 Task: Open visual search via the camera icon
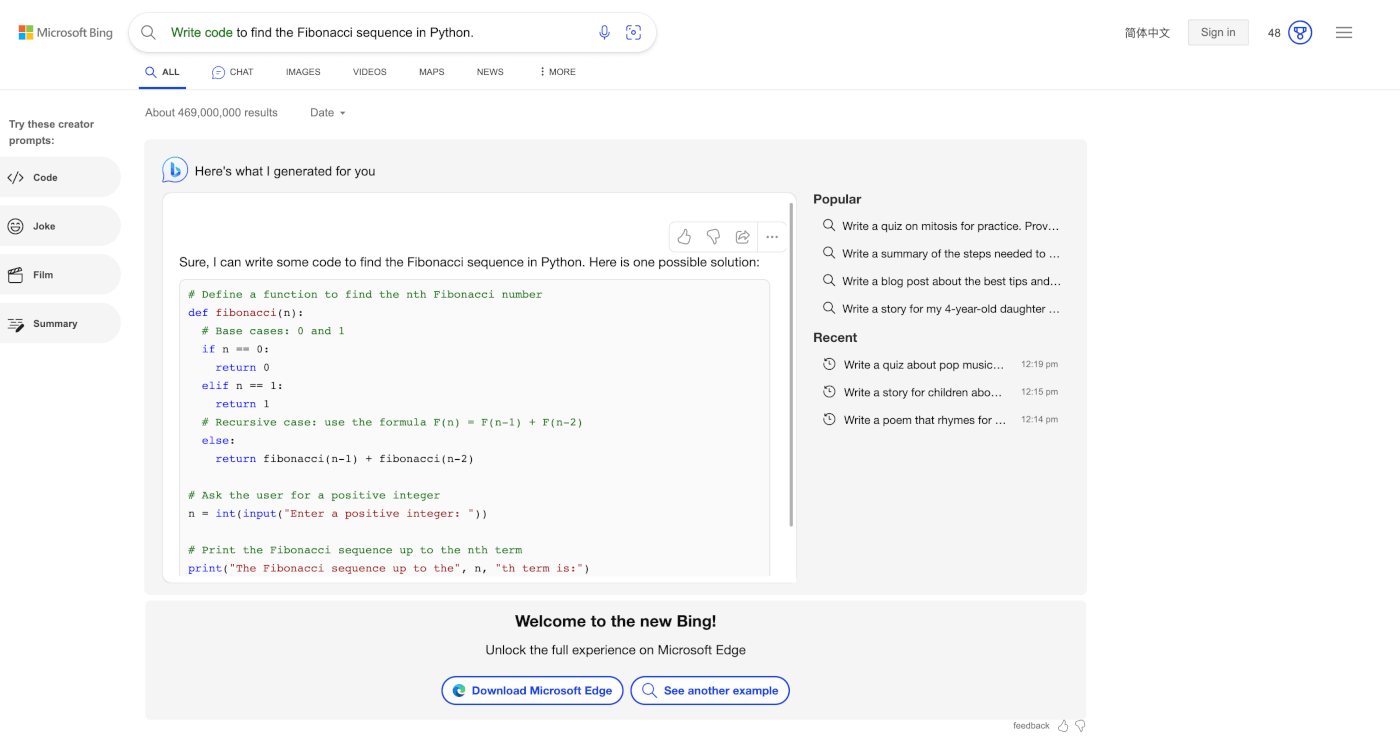[x=634, y=32]
